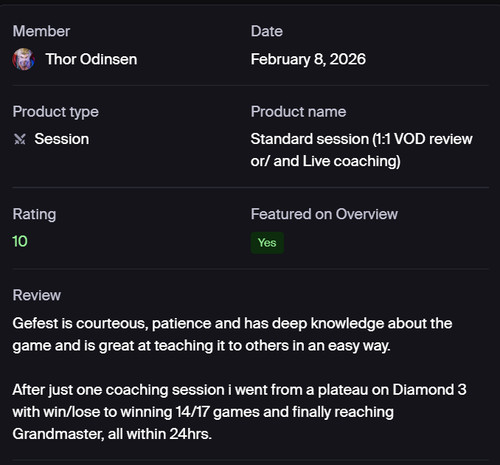Click the green rating value 10

[20, 241]
